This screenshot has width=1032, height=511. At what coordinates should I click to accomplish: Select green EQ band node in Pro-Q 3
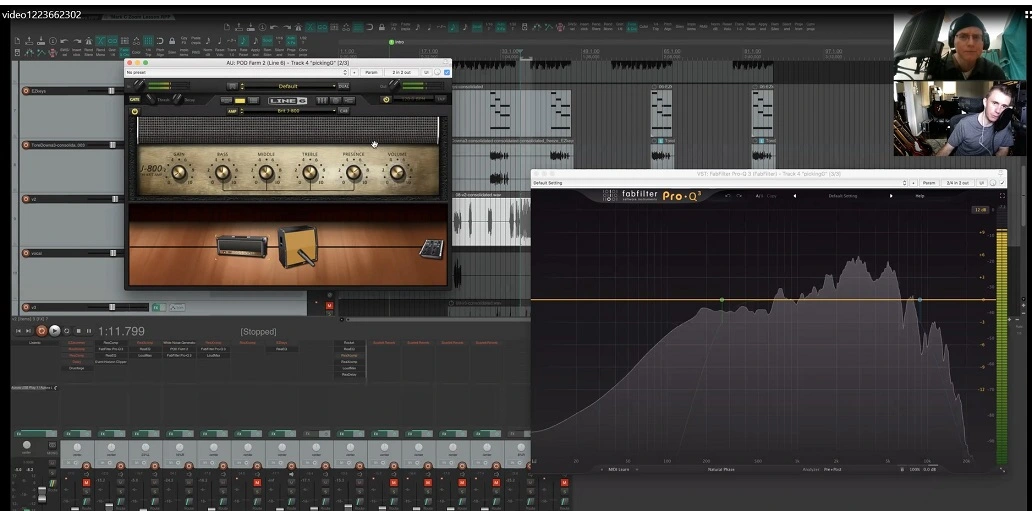722,300
